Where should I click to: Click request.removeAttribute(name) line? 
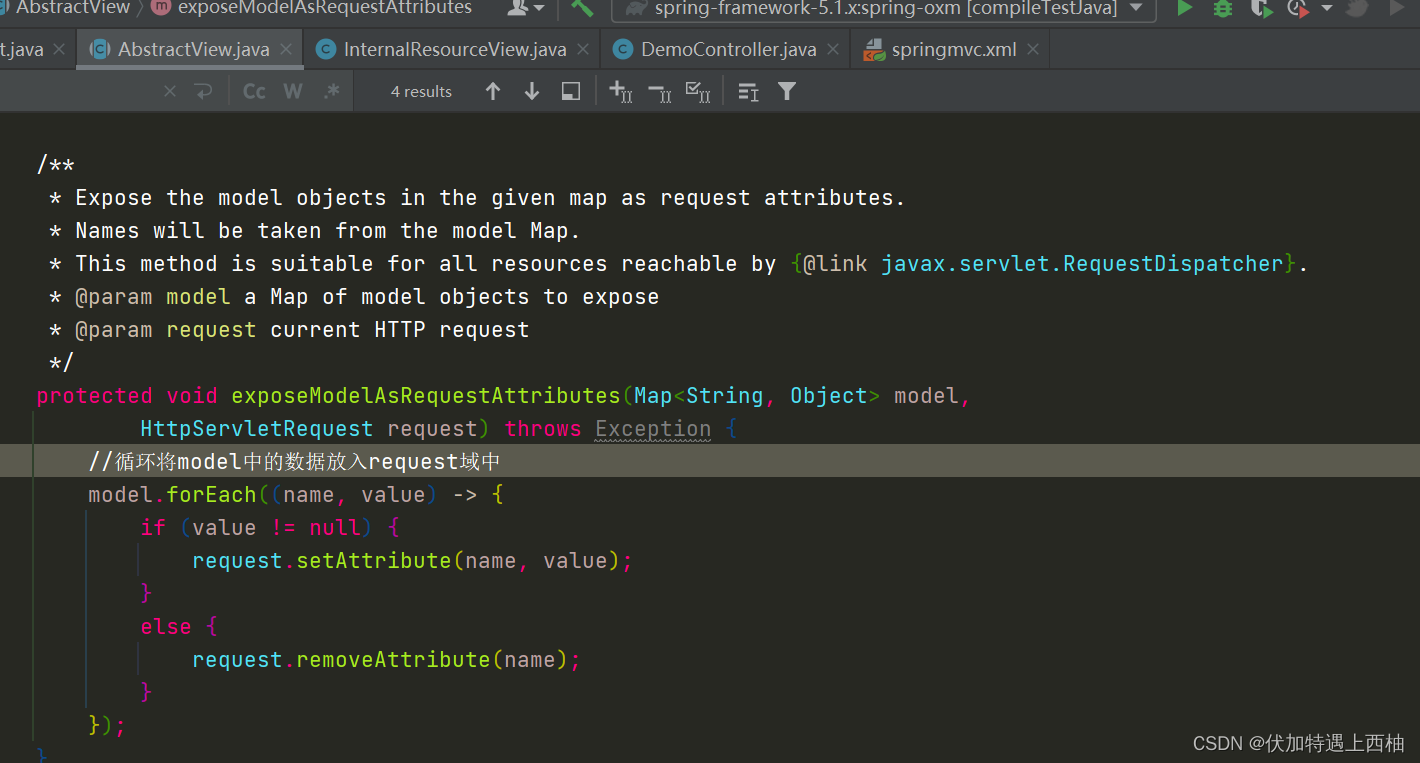[x=386, y=660]
